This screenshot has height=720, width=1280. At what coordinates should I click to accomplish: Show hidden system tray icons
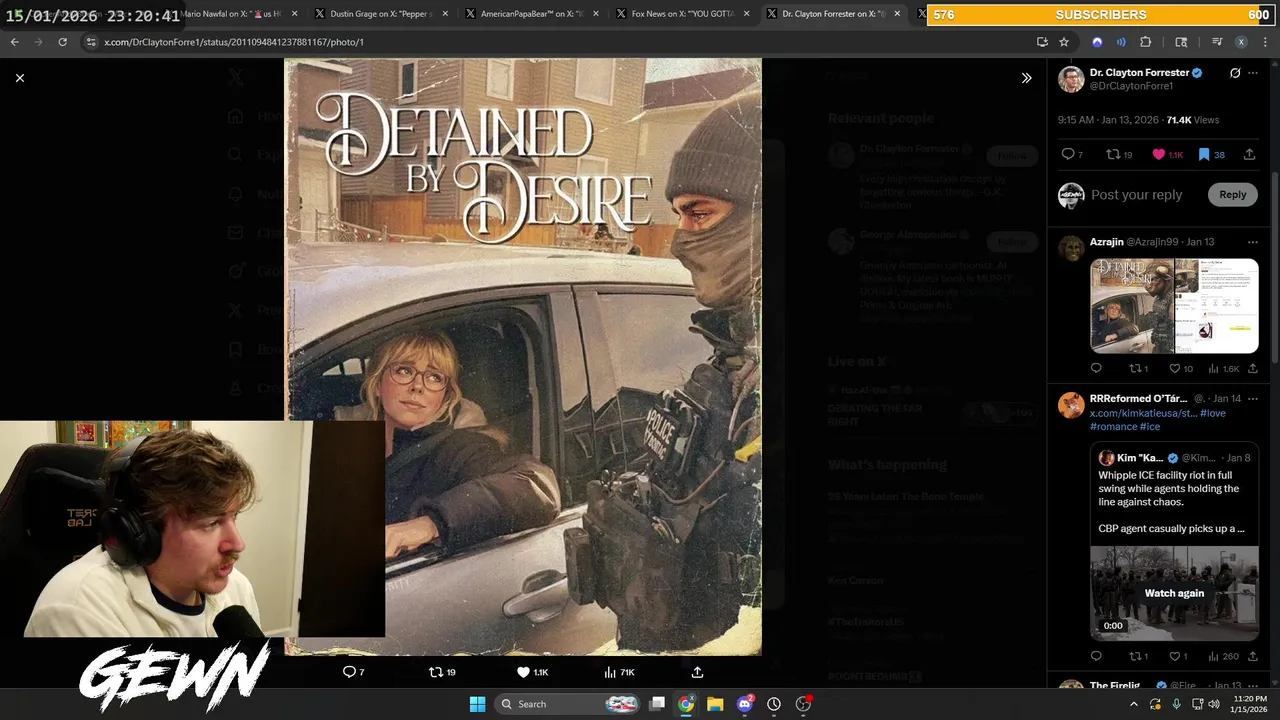[1133, 704]
